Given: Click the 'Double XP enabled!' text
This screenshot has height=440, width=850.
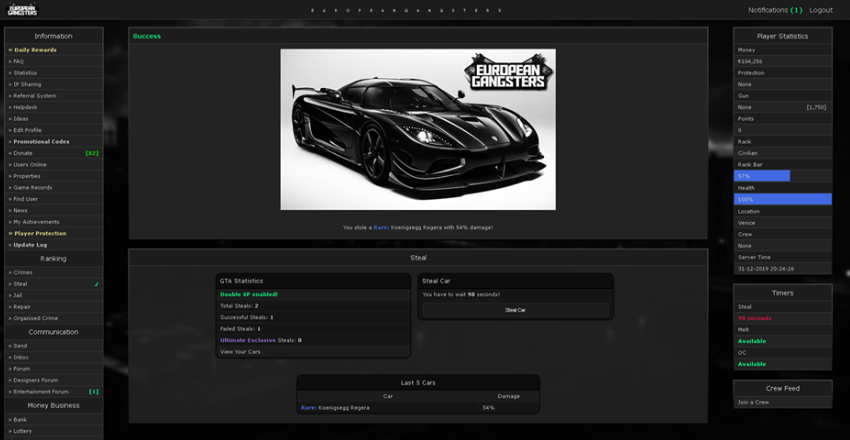Looking at the screenshot, I should 249,294.
